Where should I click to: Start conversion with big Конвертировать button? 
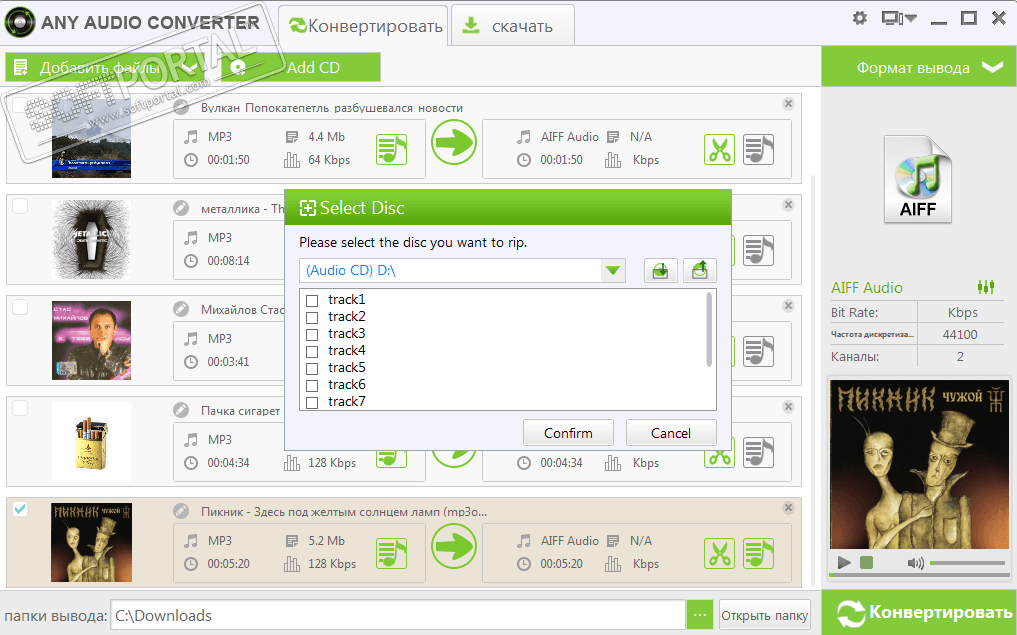919,612
